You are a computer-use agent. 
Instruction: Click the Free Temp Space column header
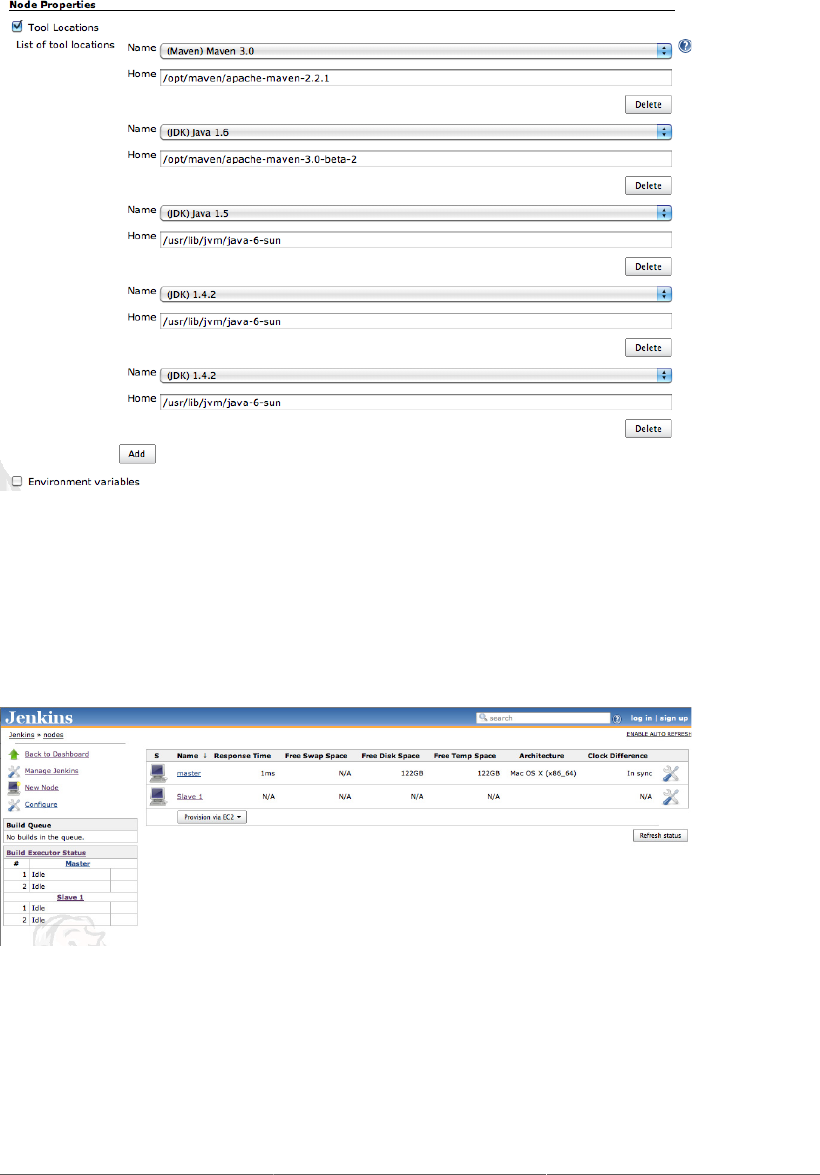point(465,755)
